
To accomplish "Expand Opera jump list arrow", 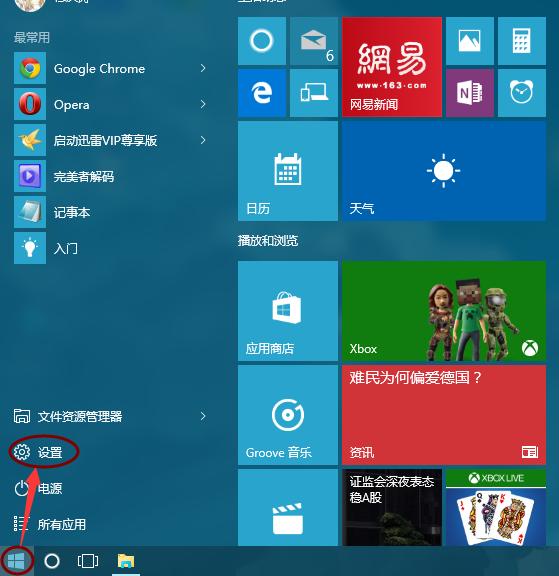I will 203,104.
